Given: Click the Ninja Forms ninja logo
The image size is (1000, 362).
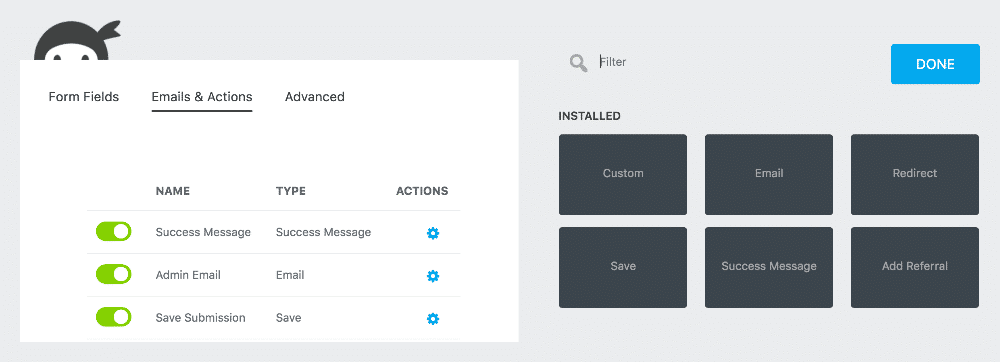Looking at the screenshot, I should pos(77,41).
